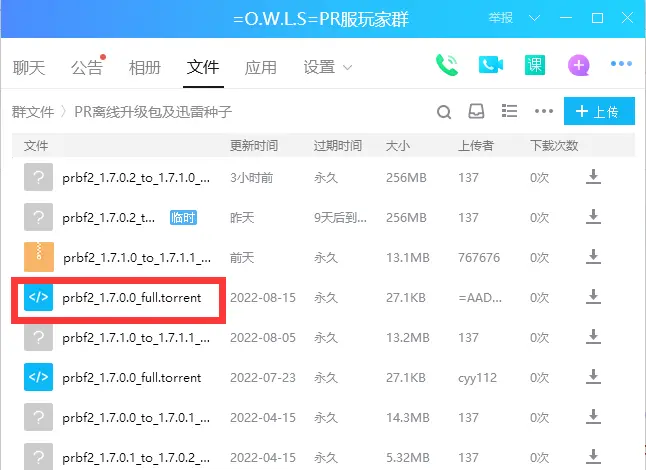This screenshot has width=646, height=470.
Task: Search group files with magnifier icon
Action: click(445, 111)
